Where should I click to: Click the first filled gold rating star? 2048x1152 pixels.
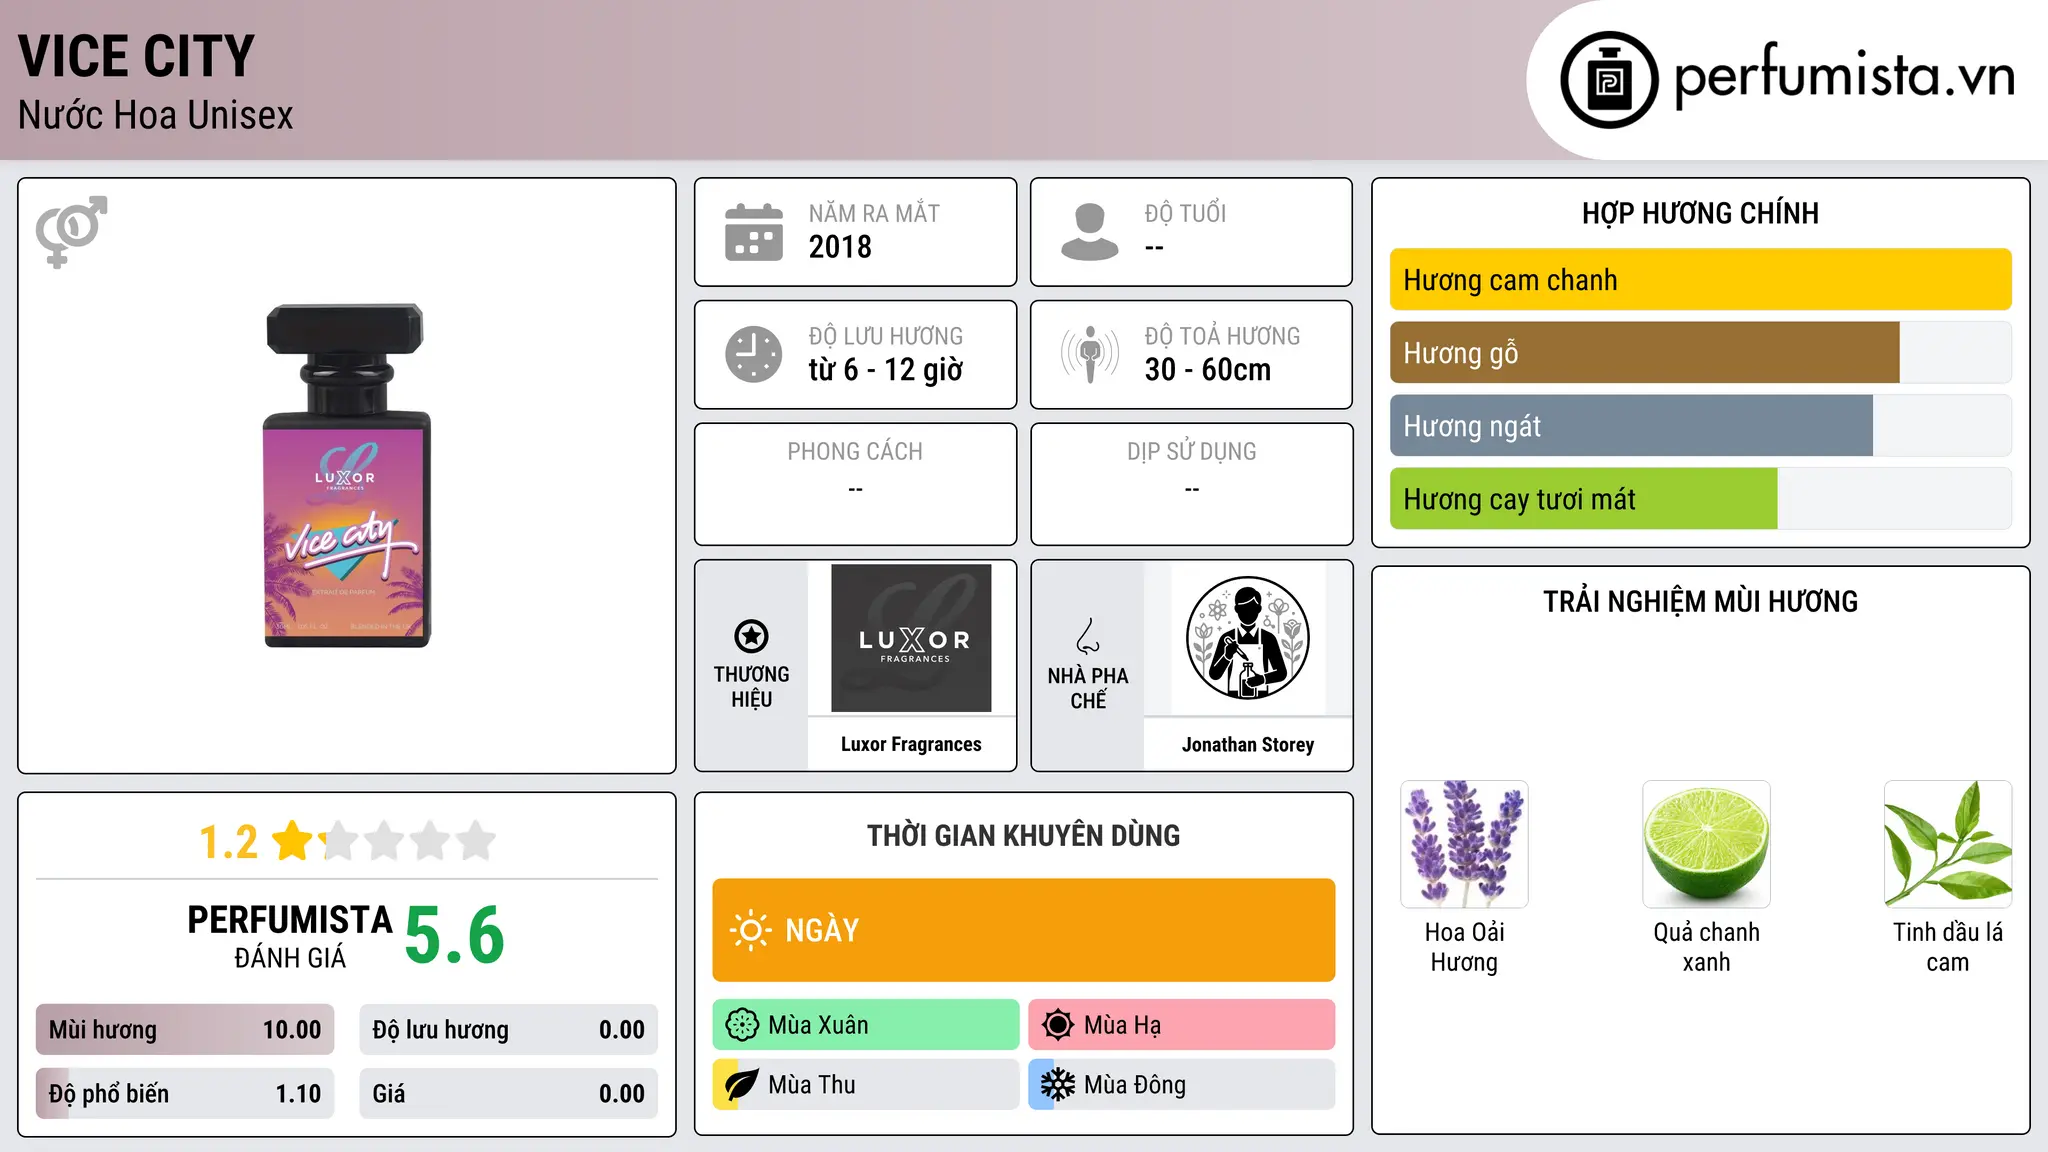click(x=293, y=841)
